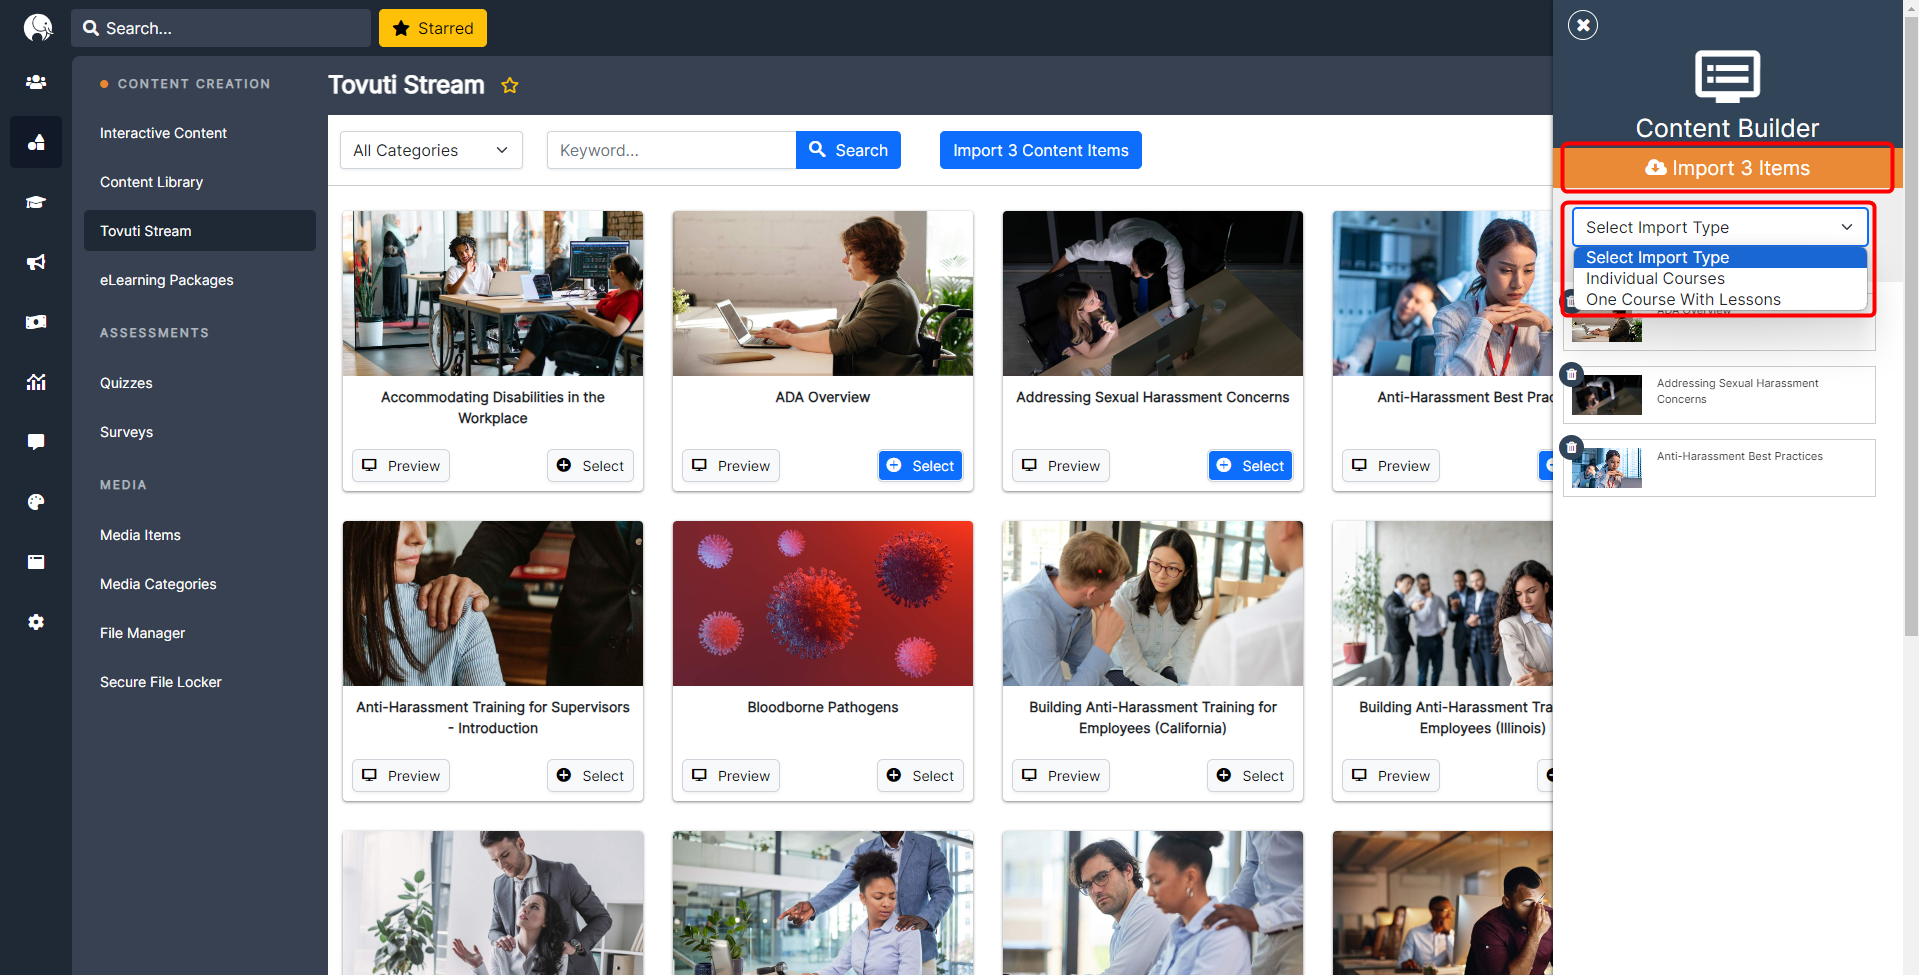
Task: Choose the highlighted Select Import Type option
Action: point(1720,257)
